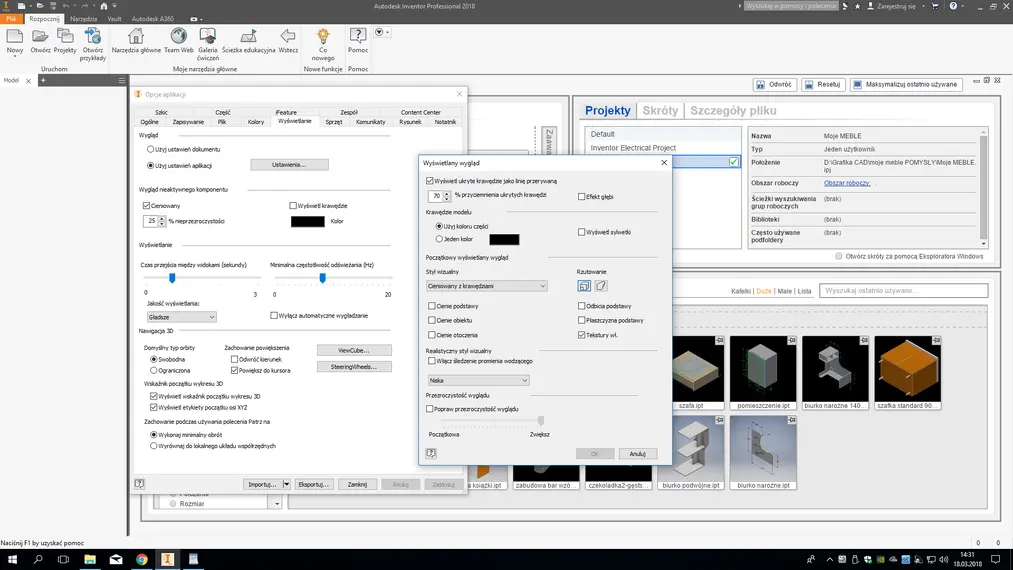Screen dimensions: 1013x570
Task: Click the help icon in Wyświetlany wygląd dialog
Action: [431, 453]
